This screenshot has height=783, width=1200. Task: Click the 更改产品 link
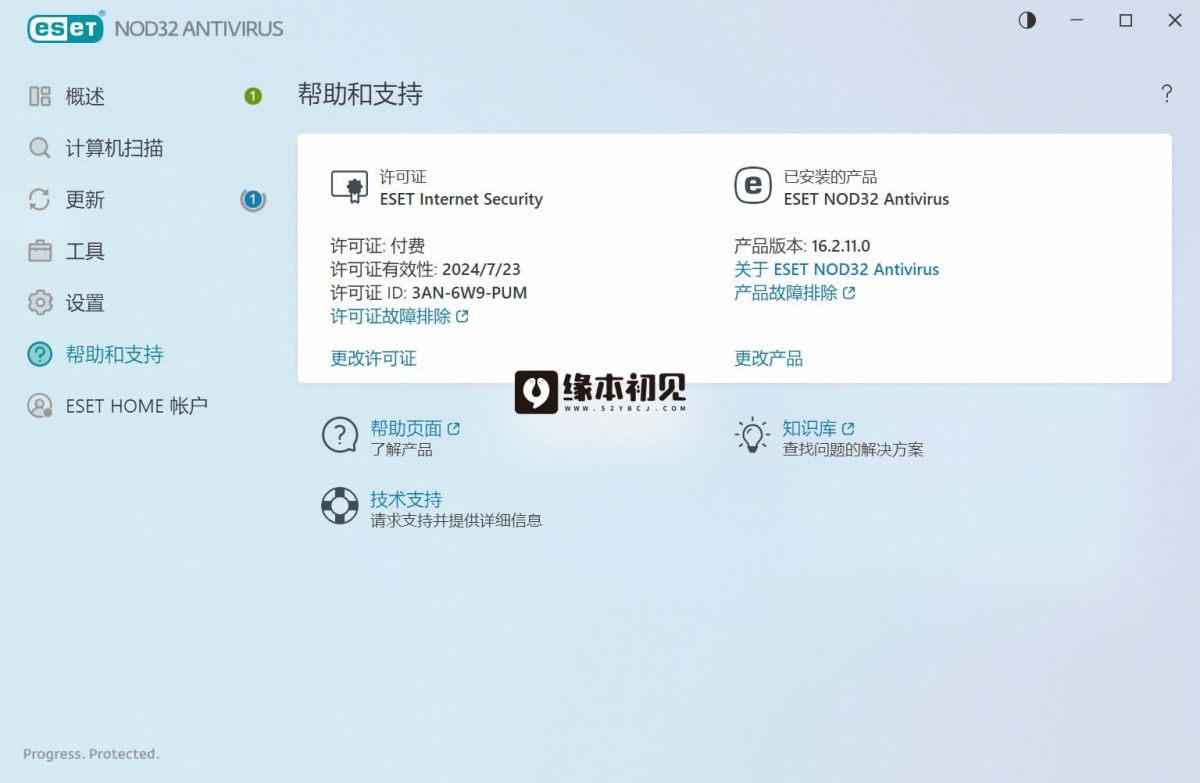[x=769, y=358]
